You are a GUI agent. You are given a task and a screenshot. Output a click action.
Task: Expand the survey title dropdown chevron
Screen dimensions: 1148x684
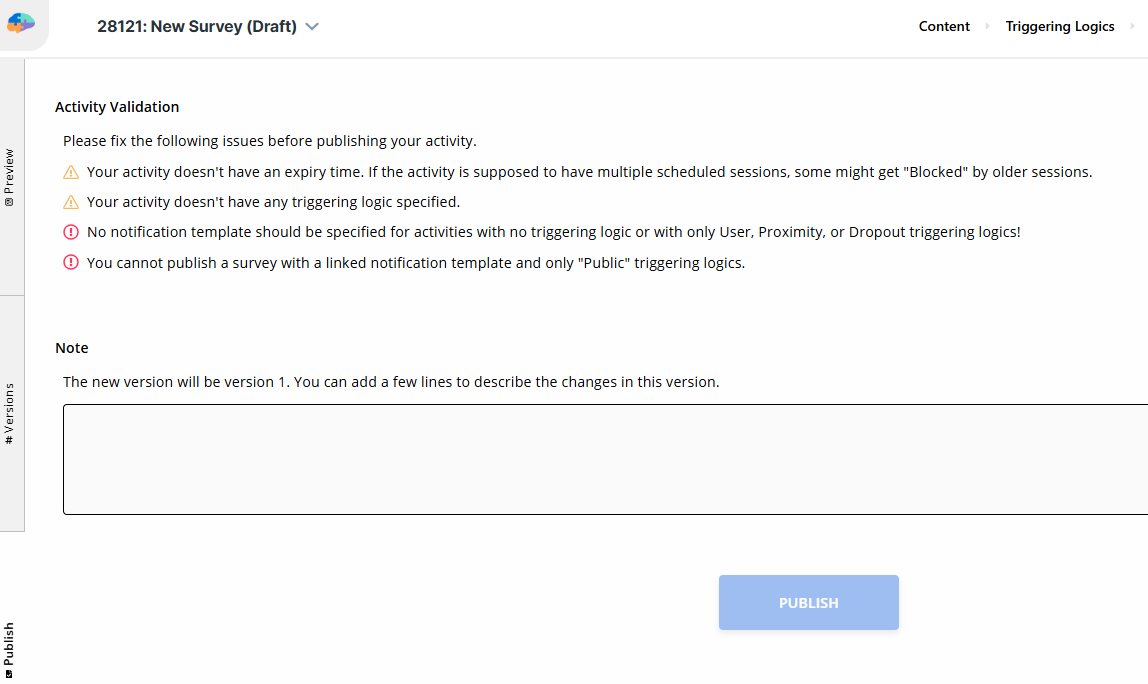click(x=312, y=27)
